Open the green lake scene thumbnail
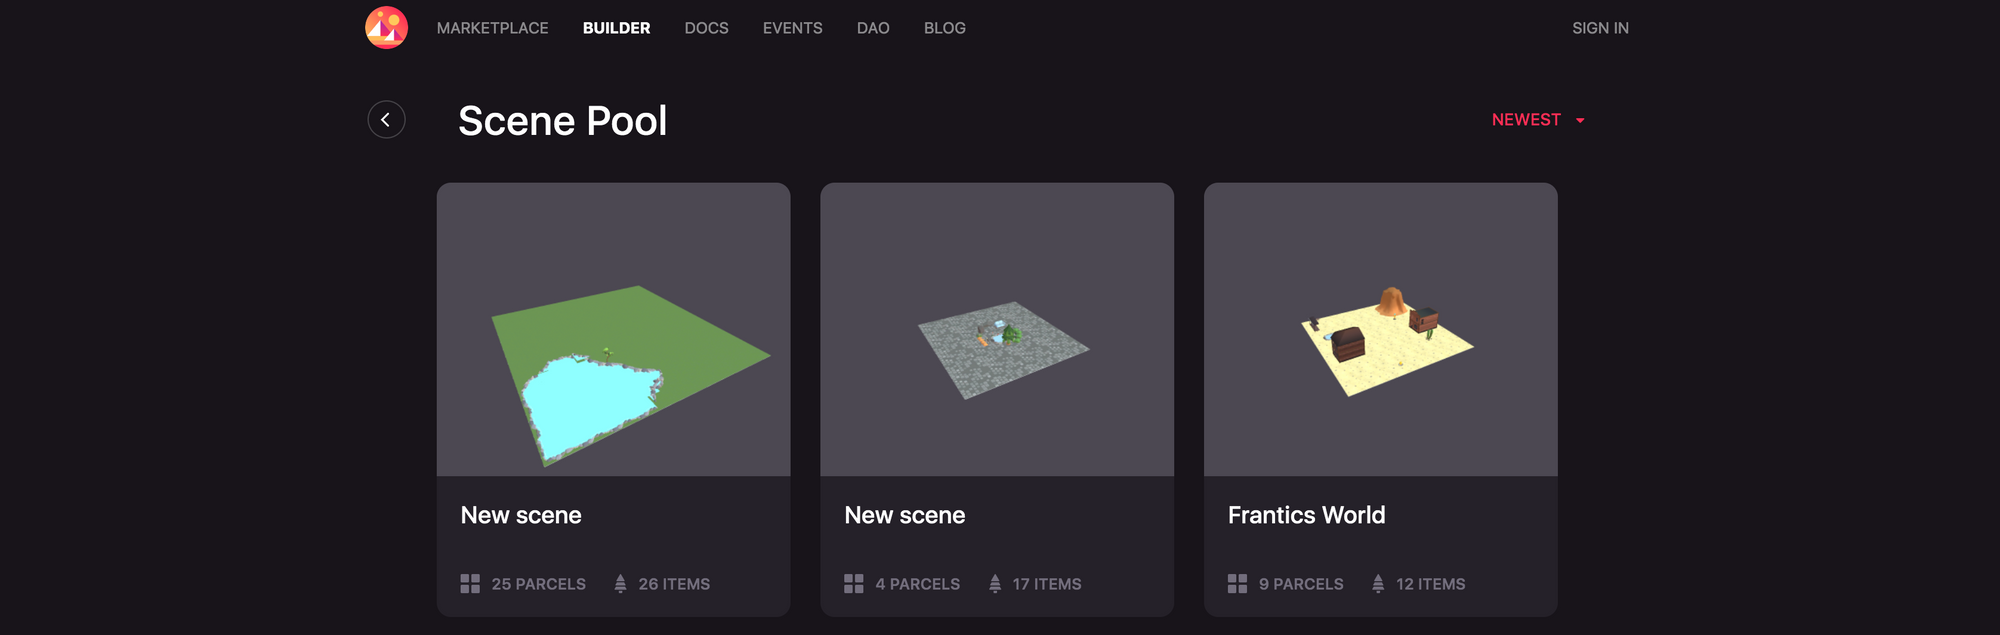Viewport: 2000px width, 635px height. (x=613, y=329)
